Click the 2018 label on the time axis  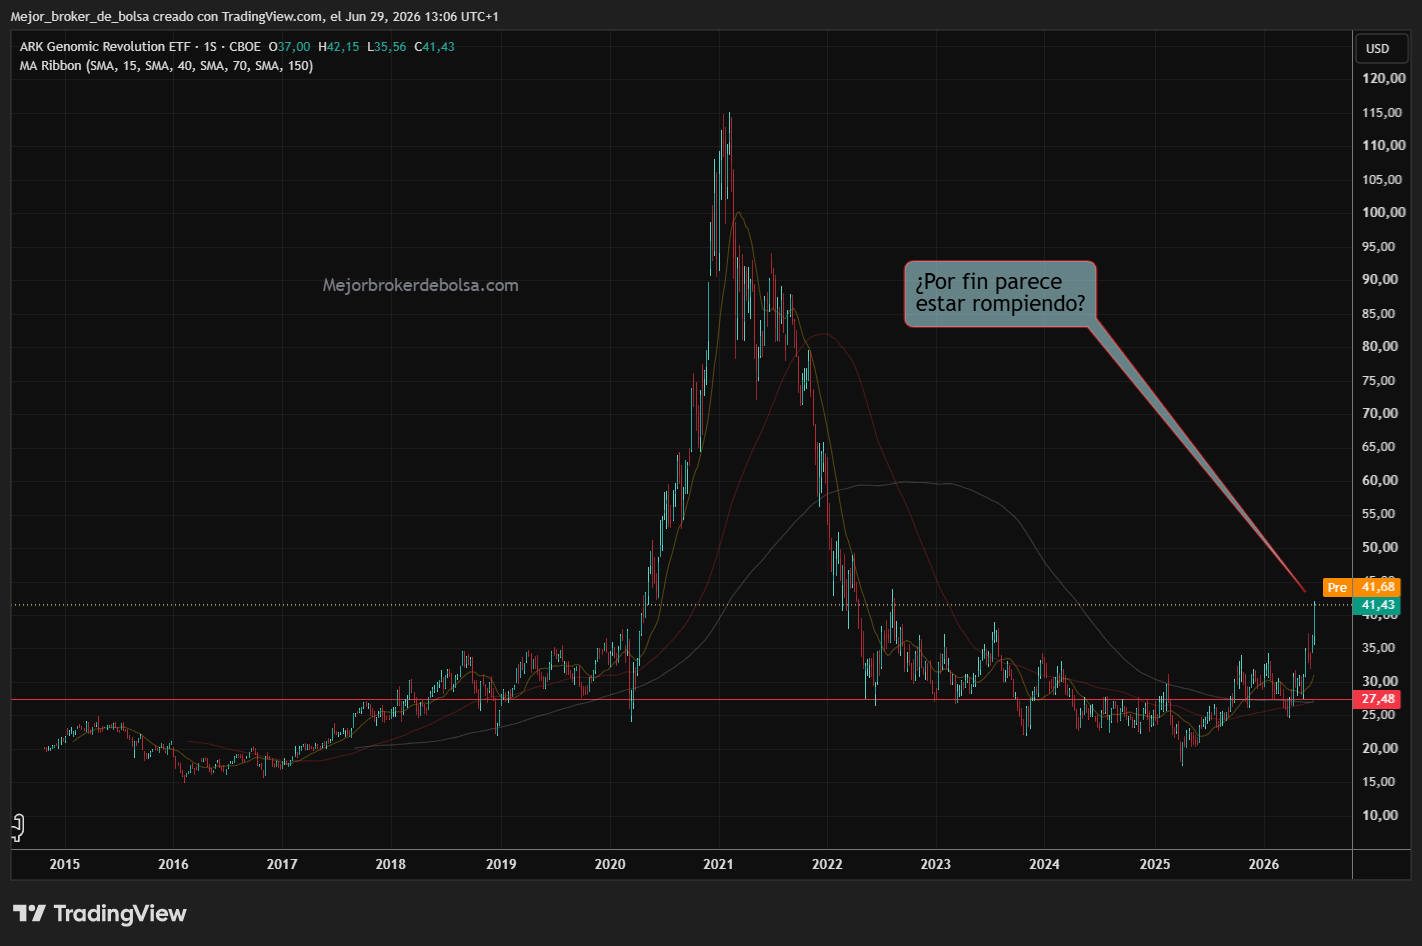tap(391, 864)
